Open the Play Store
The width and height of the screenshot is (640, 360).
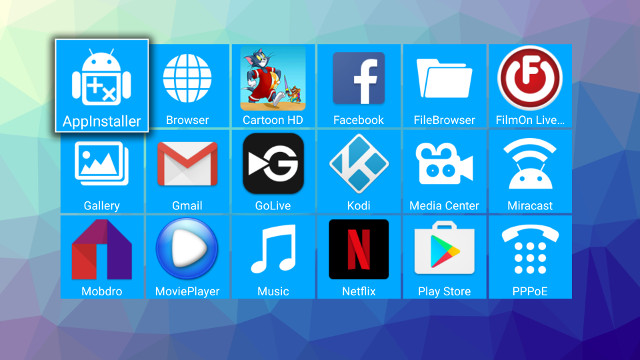444,257
